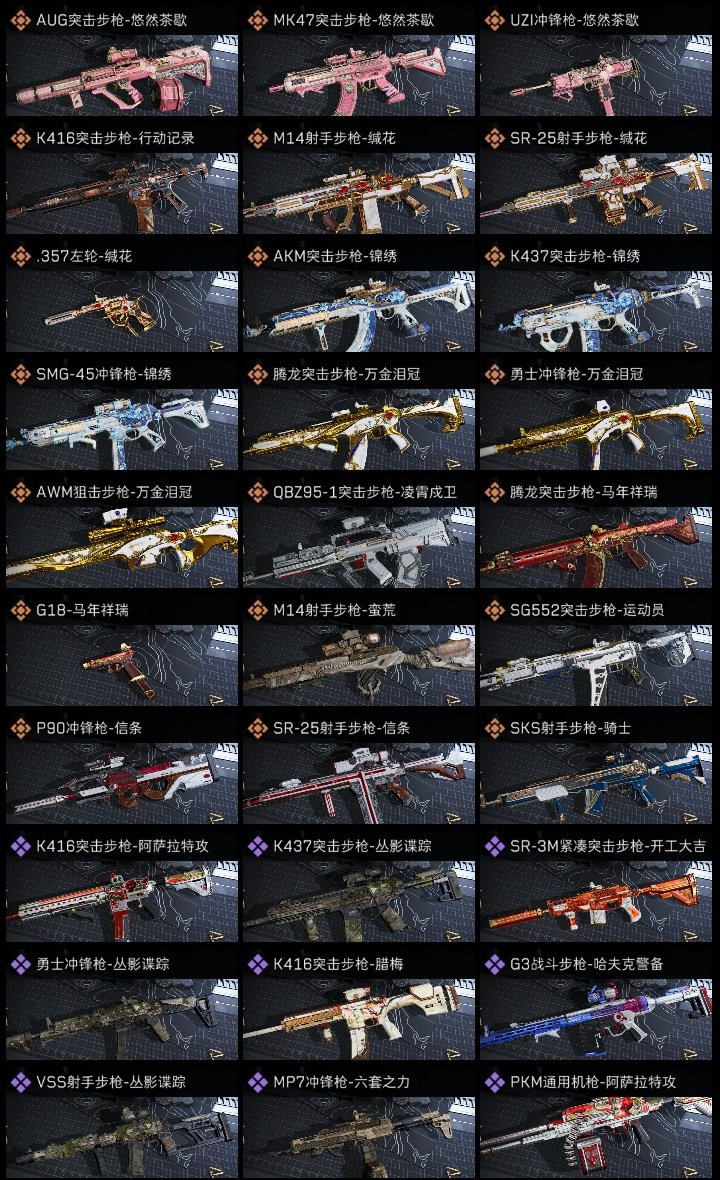Click the purple rarity icon beside K416突击步枪-阿萨拉特攻
This screenshot has width=720, height=1180.
[20, 846]
